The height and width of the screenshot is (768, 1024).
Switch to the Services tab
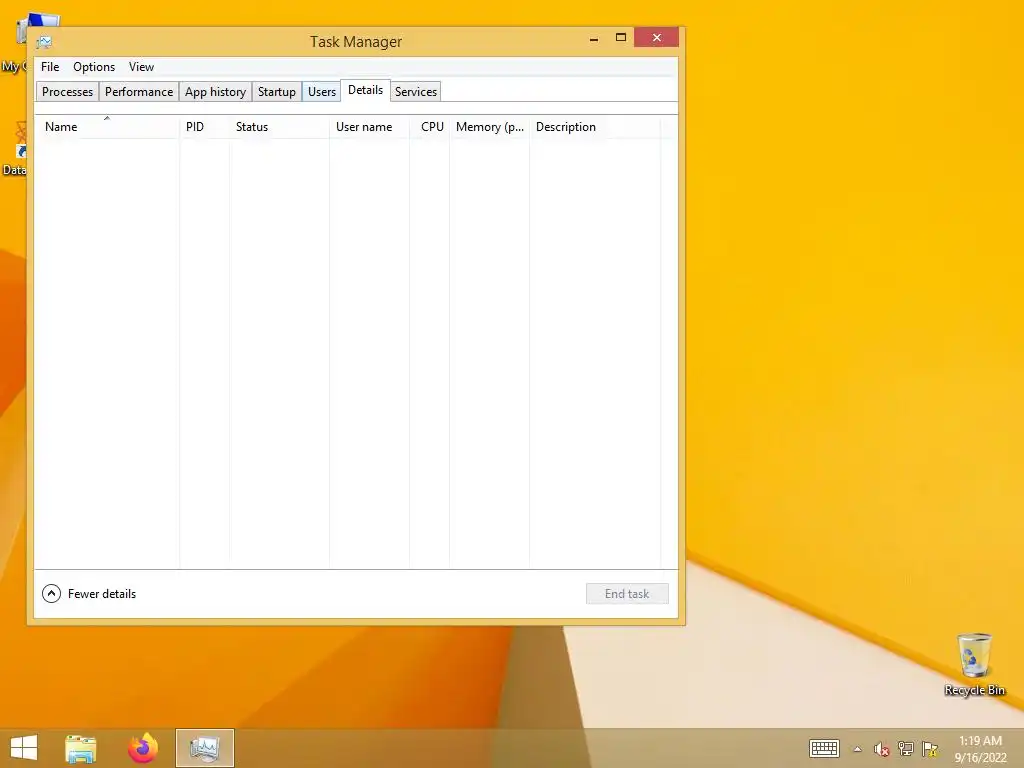(x=415, y=92)
